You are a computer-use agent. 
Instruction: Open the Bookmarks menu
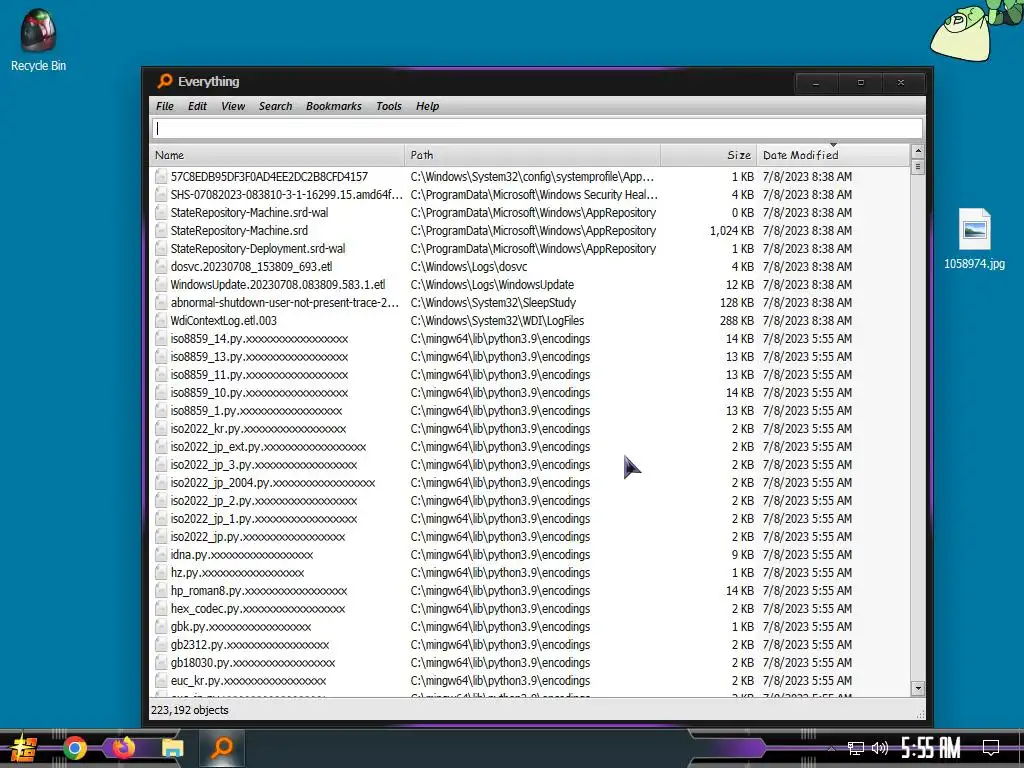[x=333, y=106]
